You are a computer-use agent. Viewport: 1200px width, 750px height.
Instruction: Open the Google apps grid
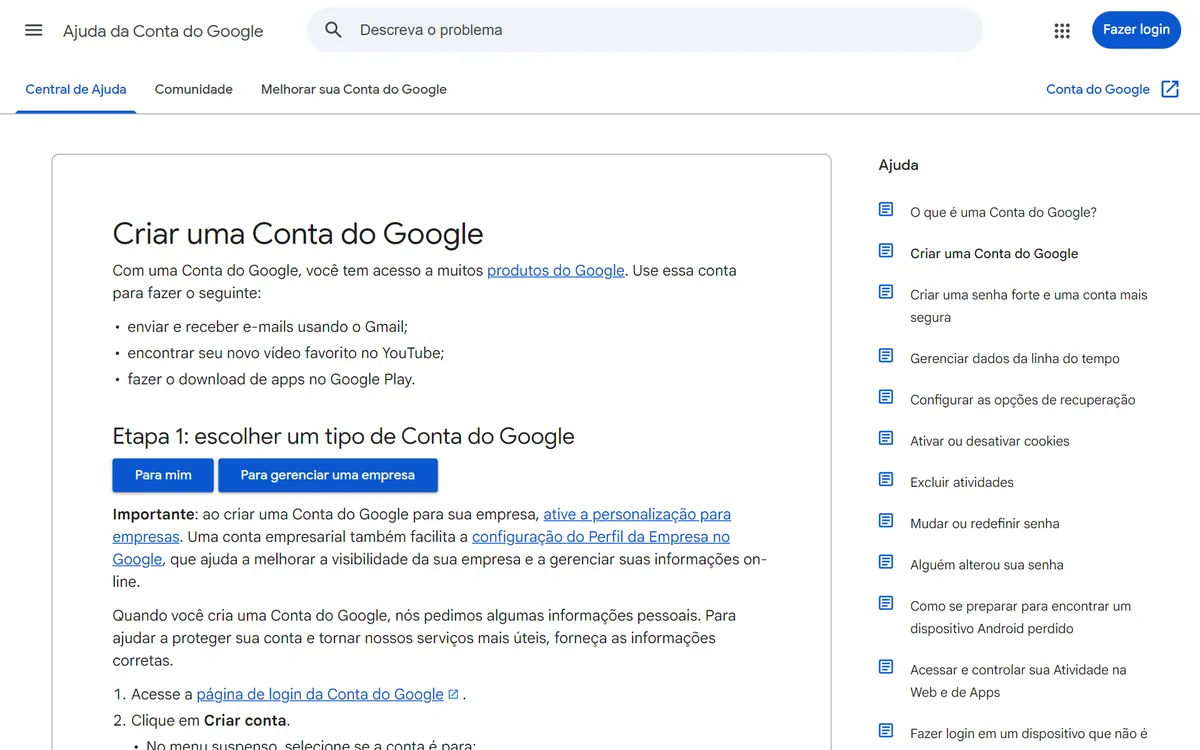1062,31
